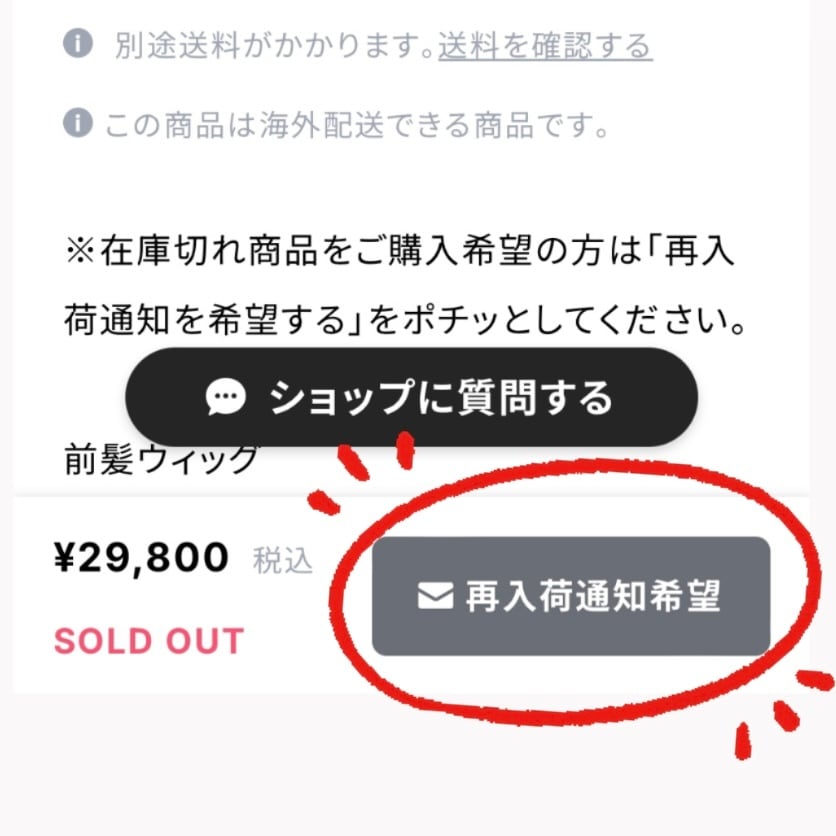Click the 税込 tax label

click(283, 561)
